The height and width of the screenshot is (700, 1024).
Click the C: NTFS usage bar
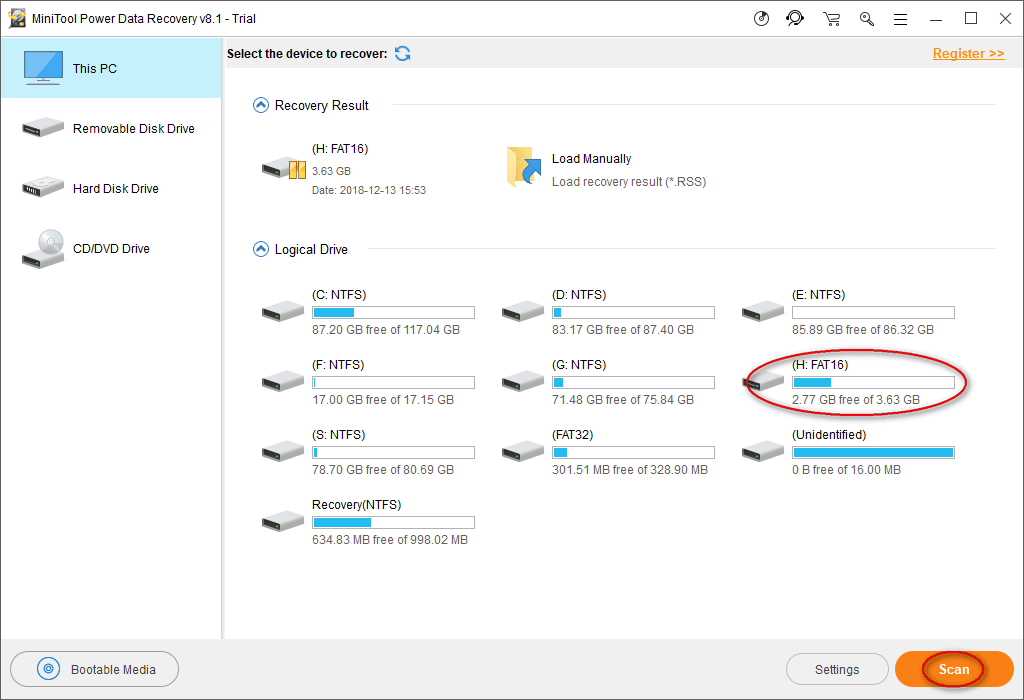[393, 313]
